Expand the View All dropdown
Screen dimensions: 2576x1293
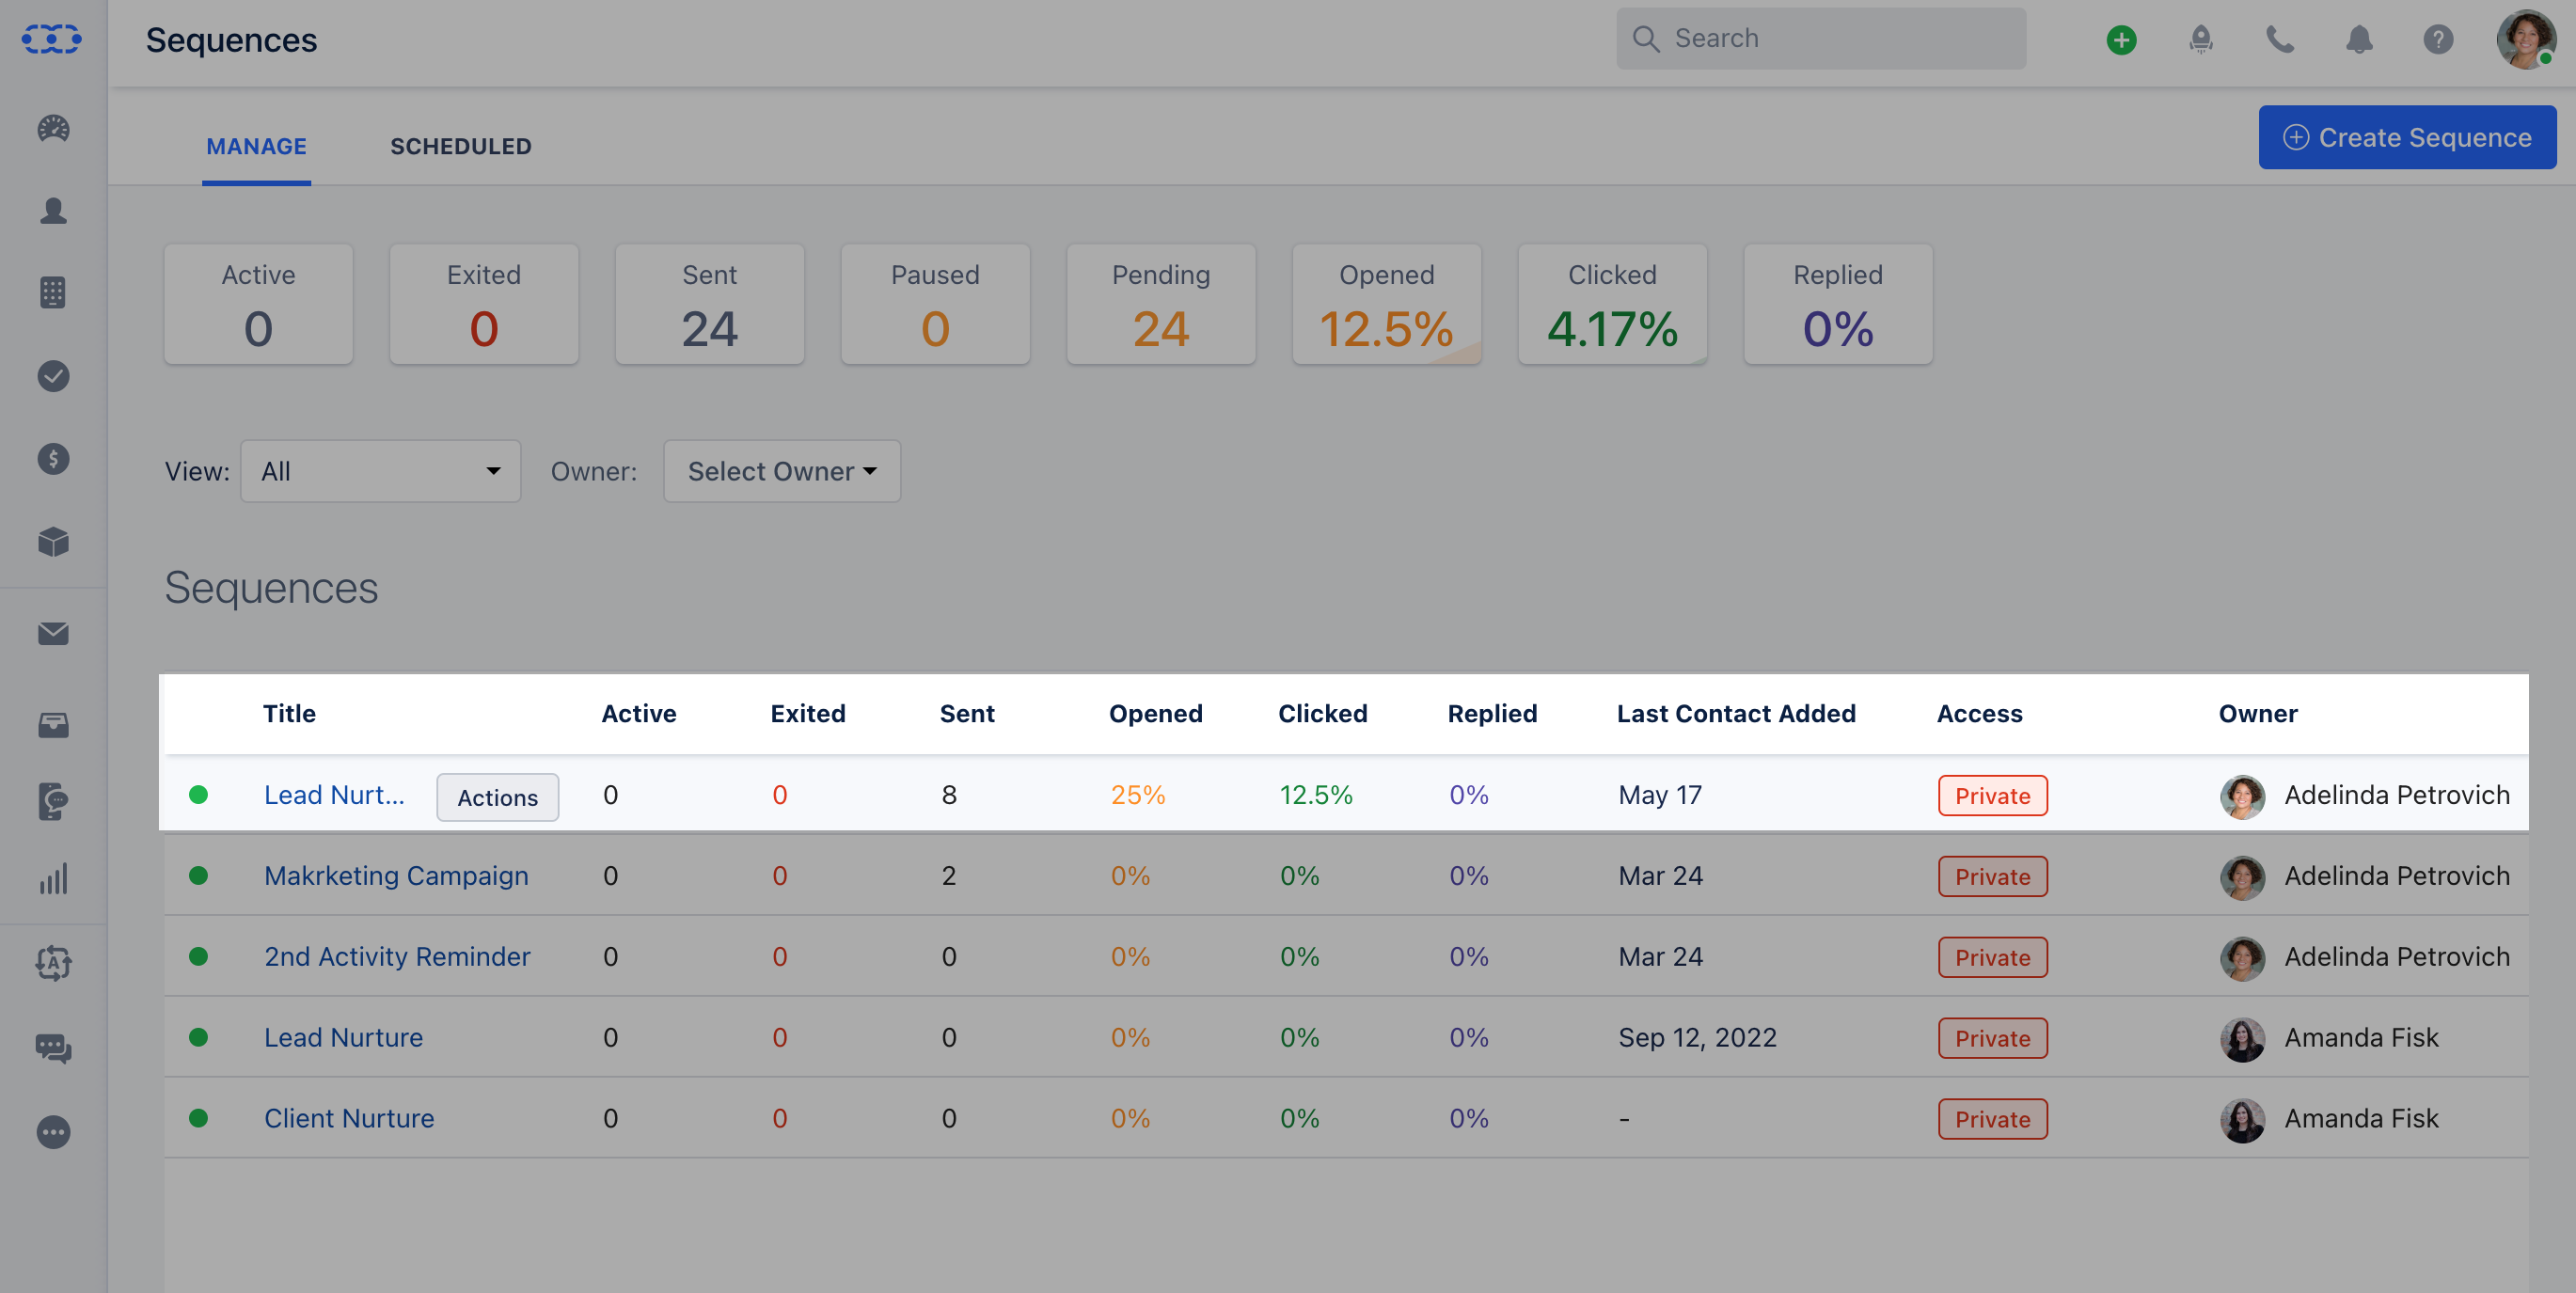[380, 470]
